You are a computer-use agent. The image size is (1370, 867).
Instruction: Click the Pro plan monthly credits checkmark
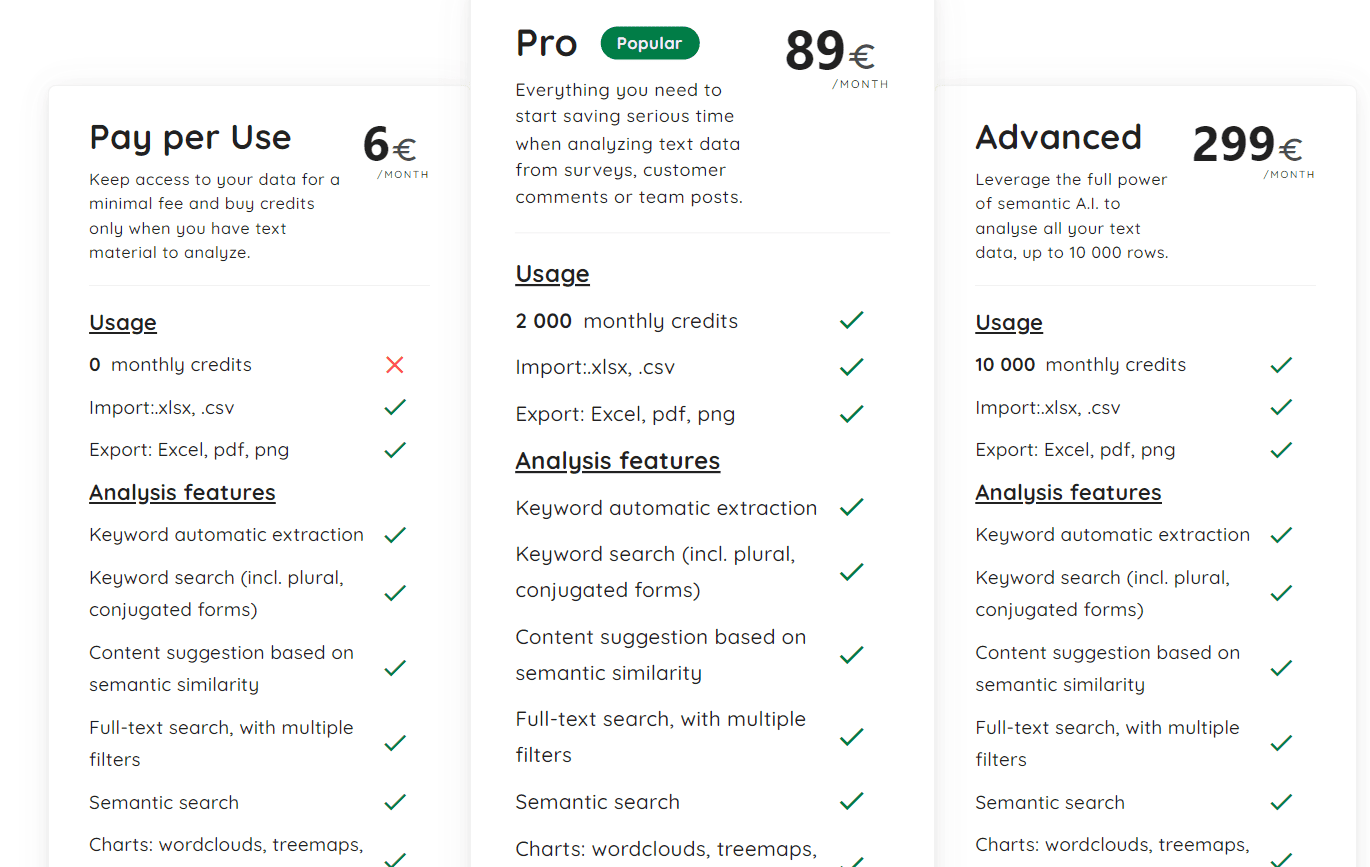point(852,321)
